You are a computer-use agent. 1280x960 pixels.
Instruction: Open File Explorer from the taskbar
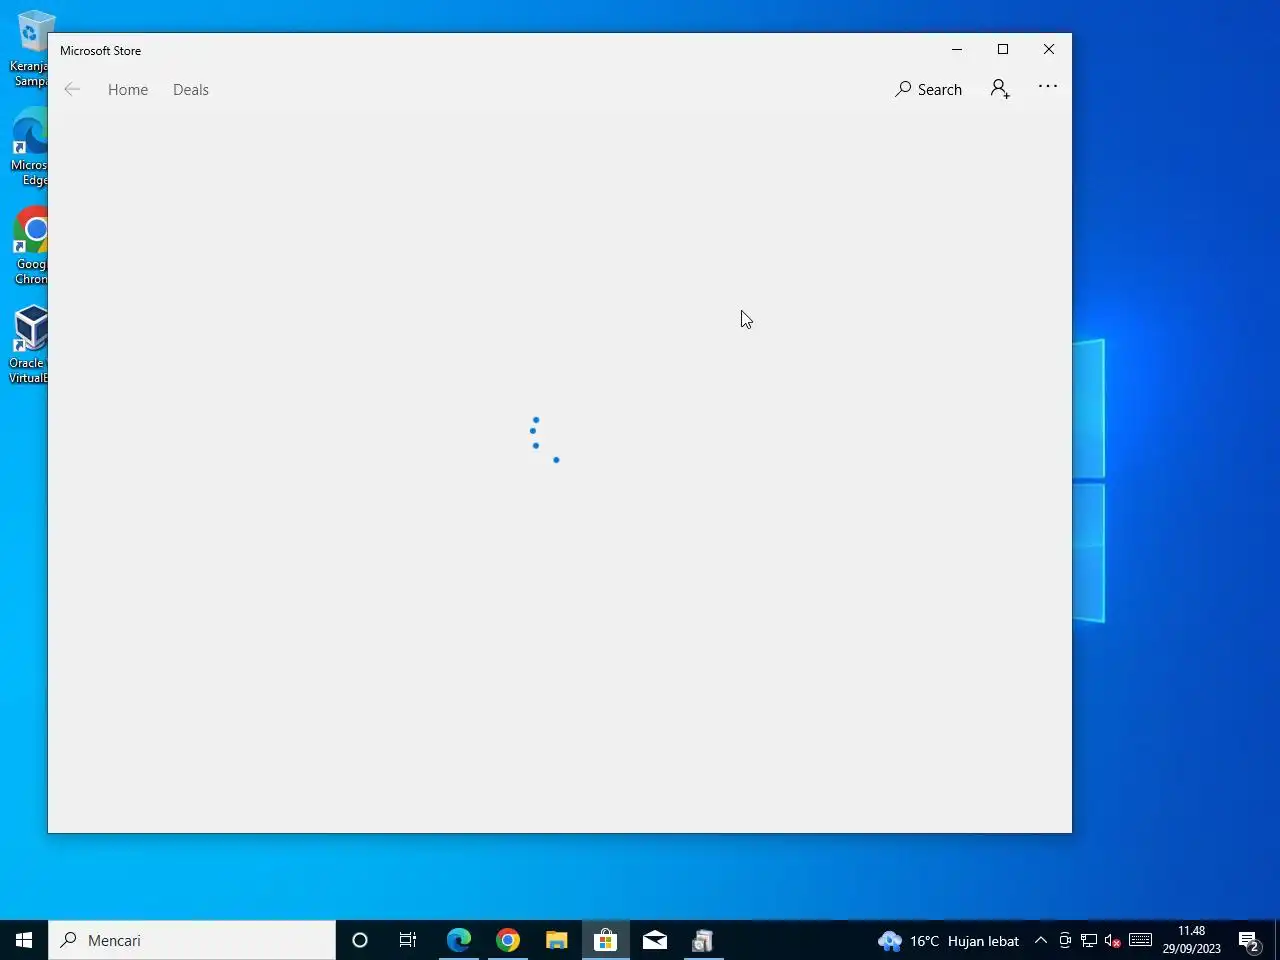click(x=556, y=940)
